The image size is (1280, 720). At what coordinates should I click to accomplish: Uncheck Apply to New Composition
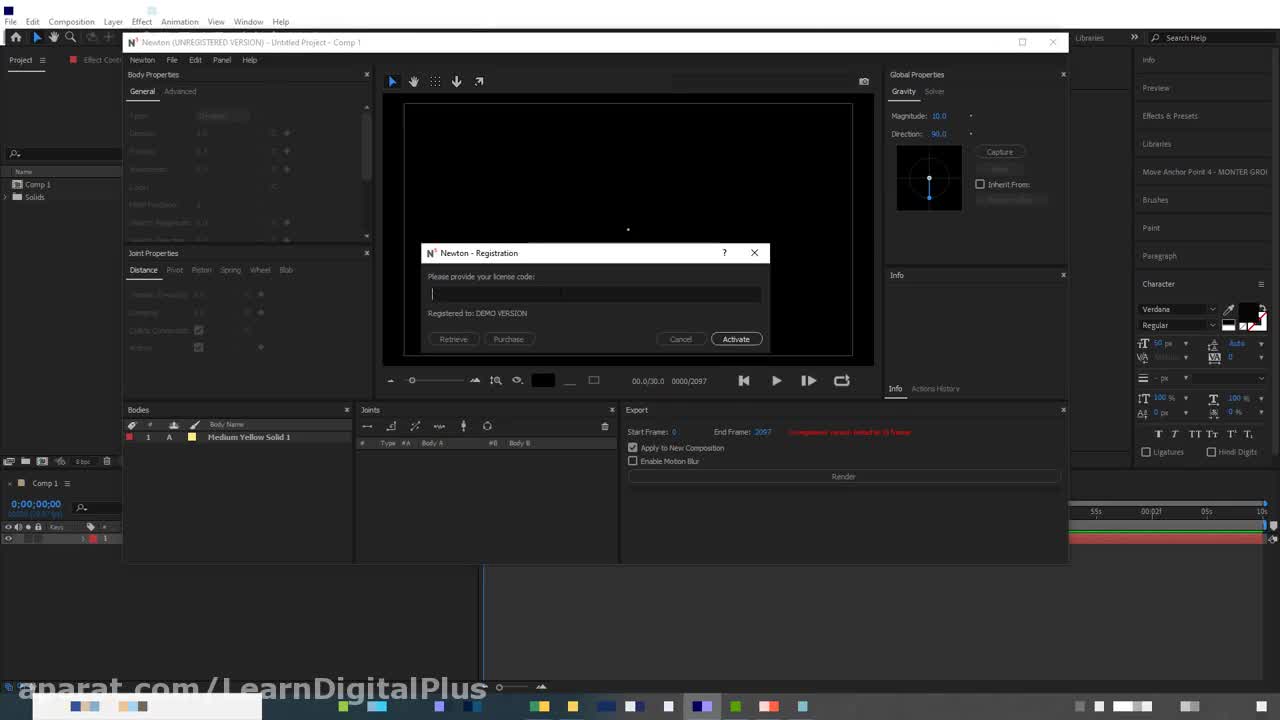click(x=633, y=448)
